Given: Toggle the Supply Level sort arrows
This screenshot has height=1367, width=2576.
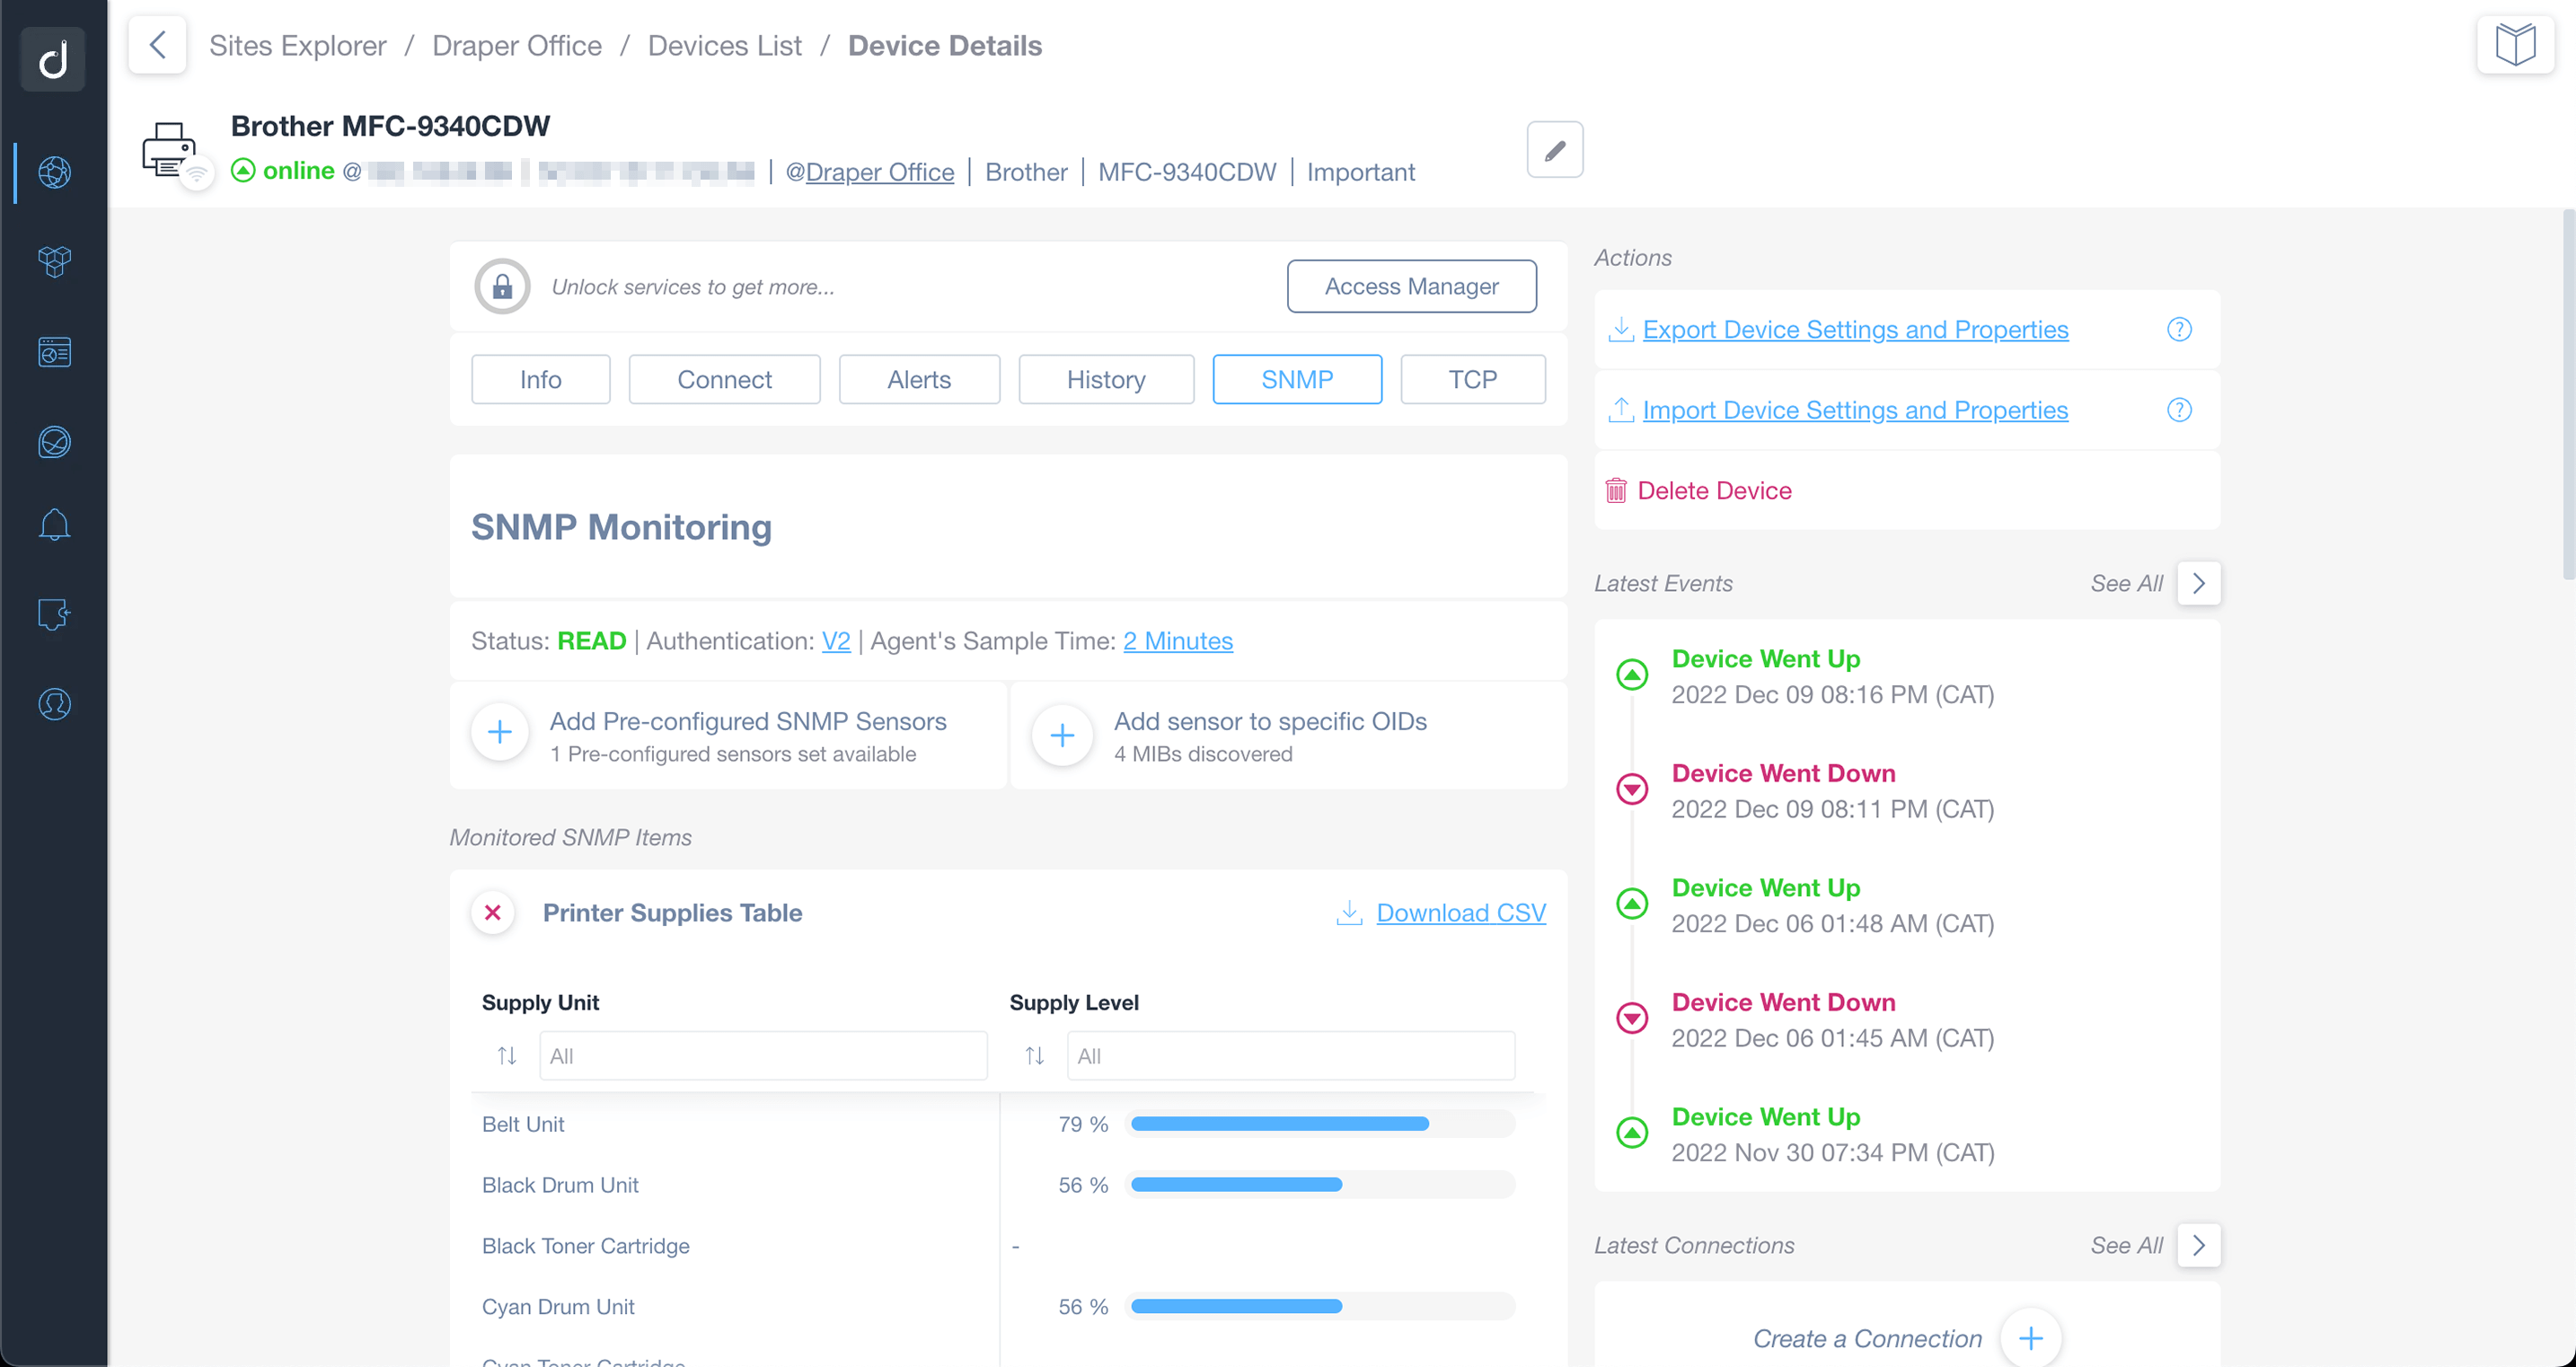Looking at the screenshot, I should (x=1034, y=1055).
